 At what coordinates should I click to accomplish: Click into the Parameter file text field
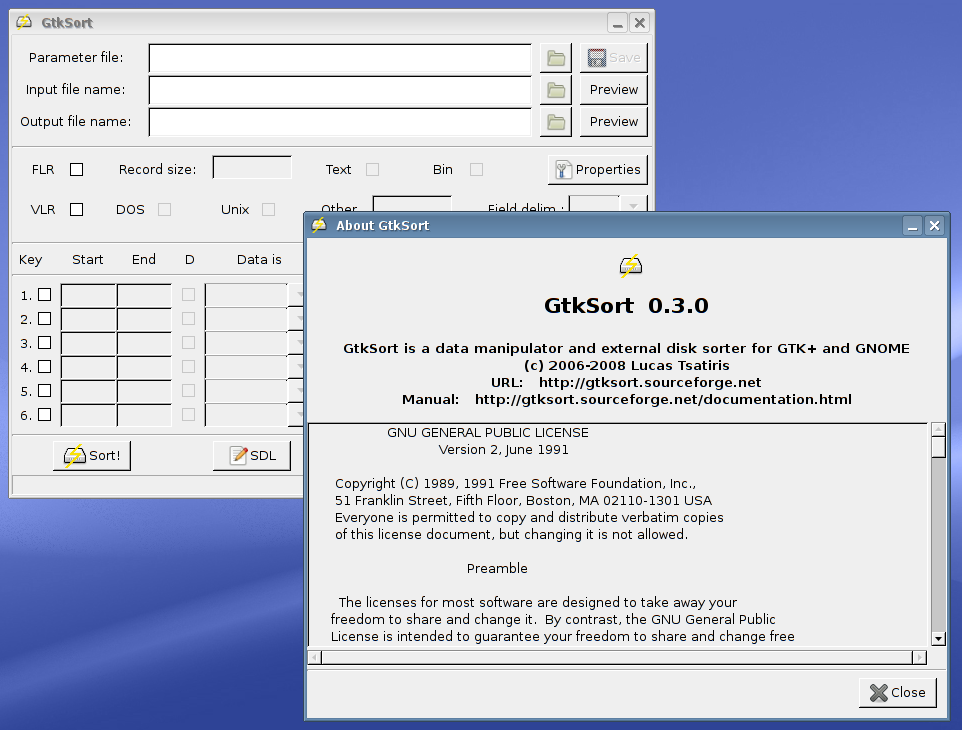coord(340,58)
